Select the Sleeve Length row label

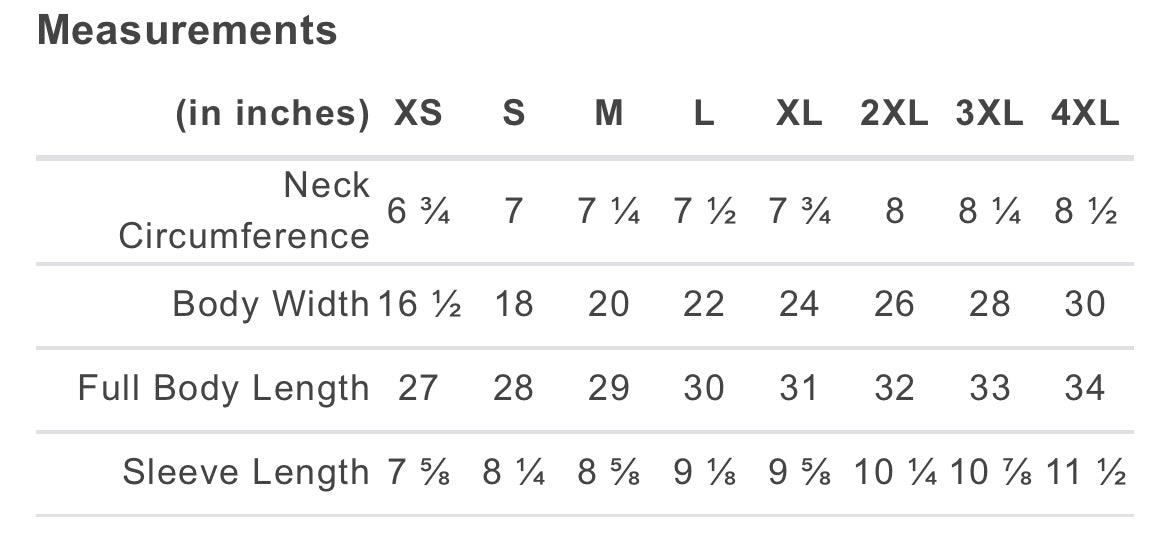[x=245, y=472]
